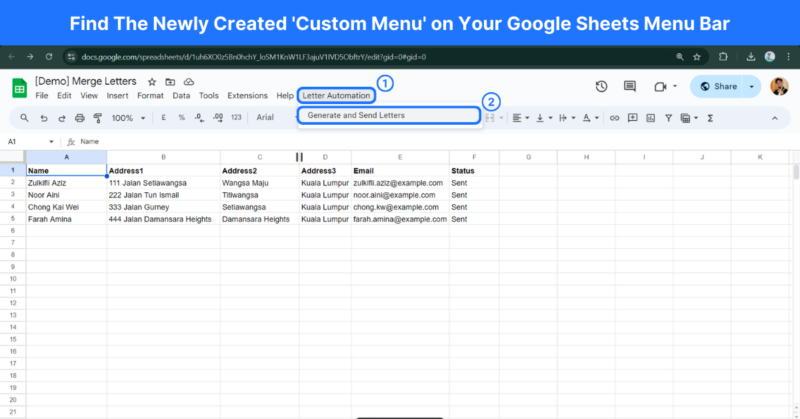The height and width of the screenshot is (419, 800).
Task: Select the Status header cell
Action: coord(474,170)
